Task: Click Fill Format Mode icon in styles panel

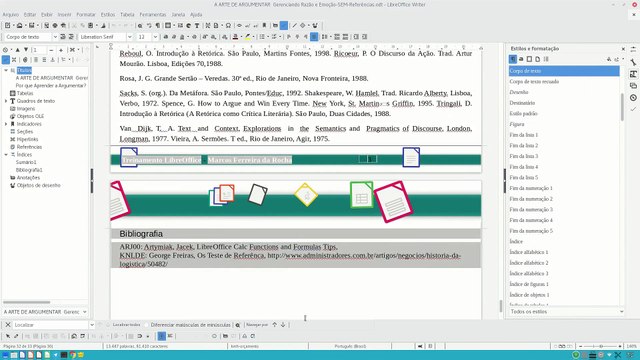Action: pyautogui.click(x=609, y=59)
